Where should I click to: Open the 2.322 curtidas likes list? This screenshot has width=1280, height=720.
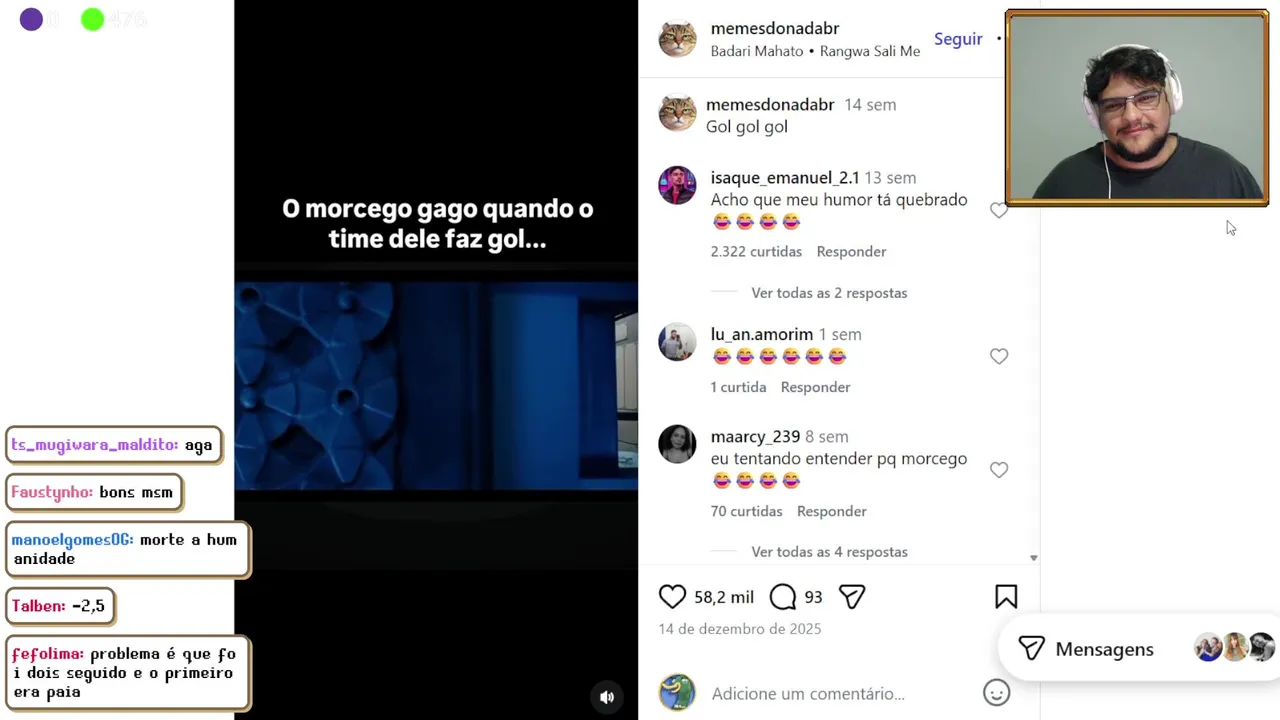point(756,252)
